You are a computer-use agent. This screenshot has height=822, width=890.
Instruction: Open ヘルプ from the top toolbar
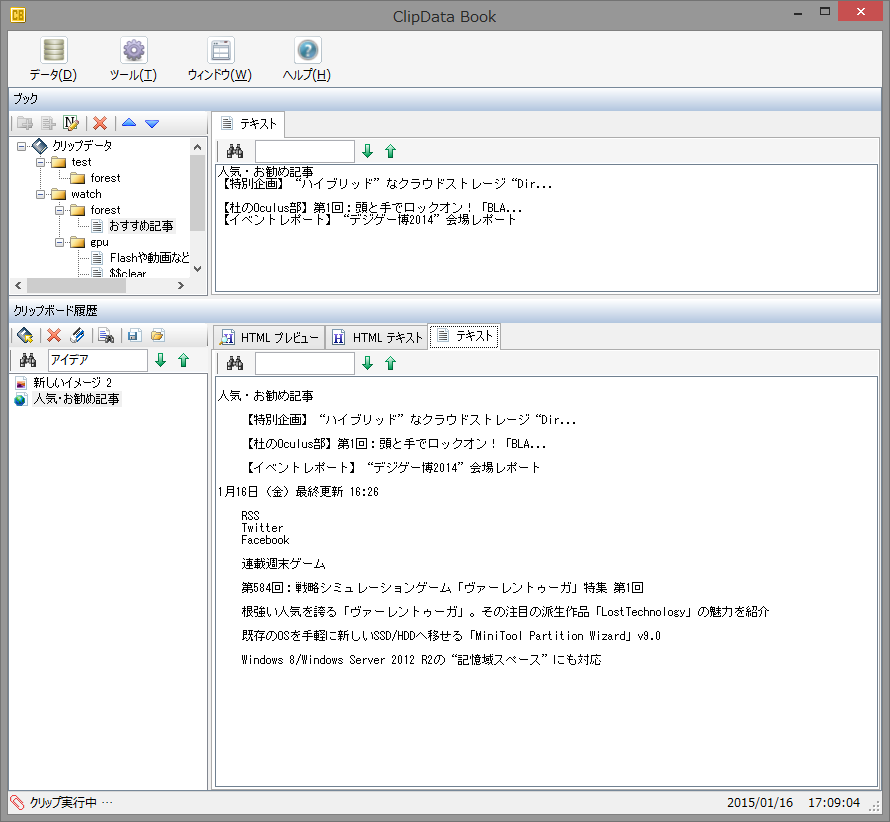(x=305, y=58)
